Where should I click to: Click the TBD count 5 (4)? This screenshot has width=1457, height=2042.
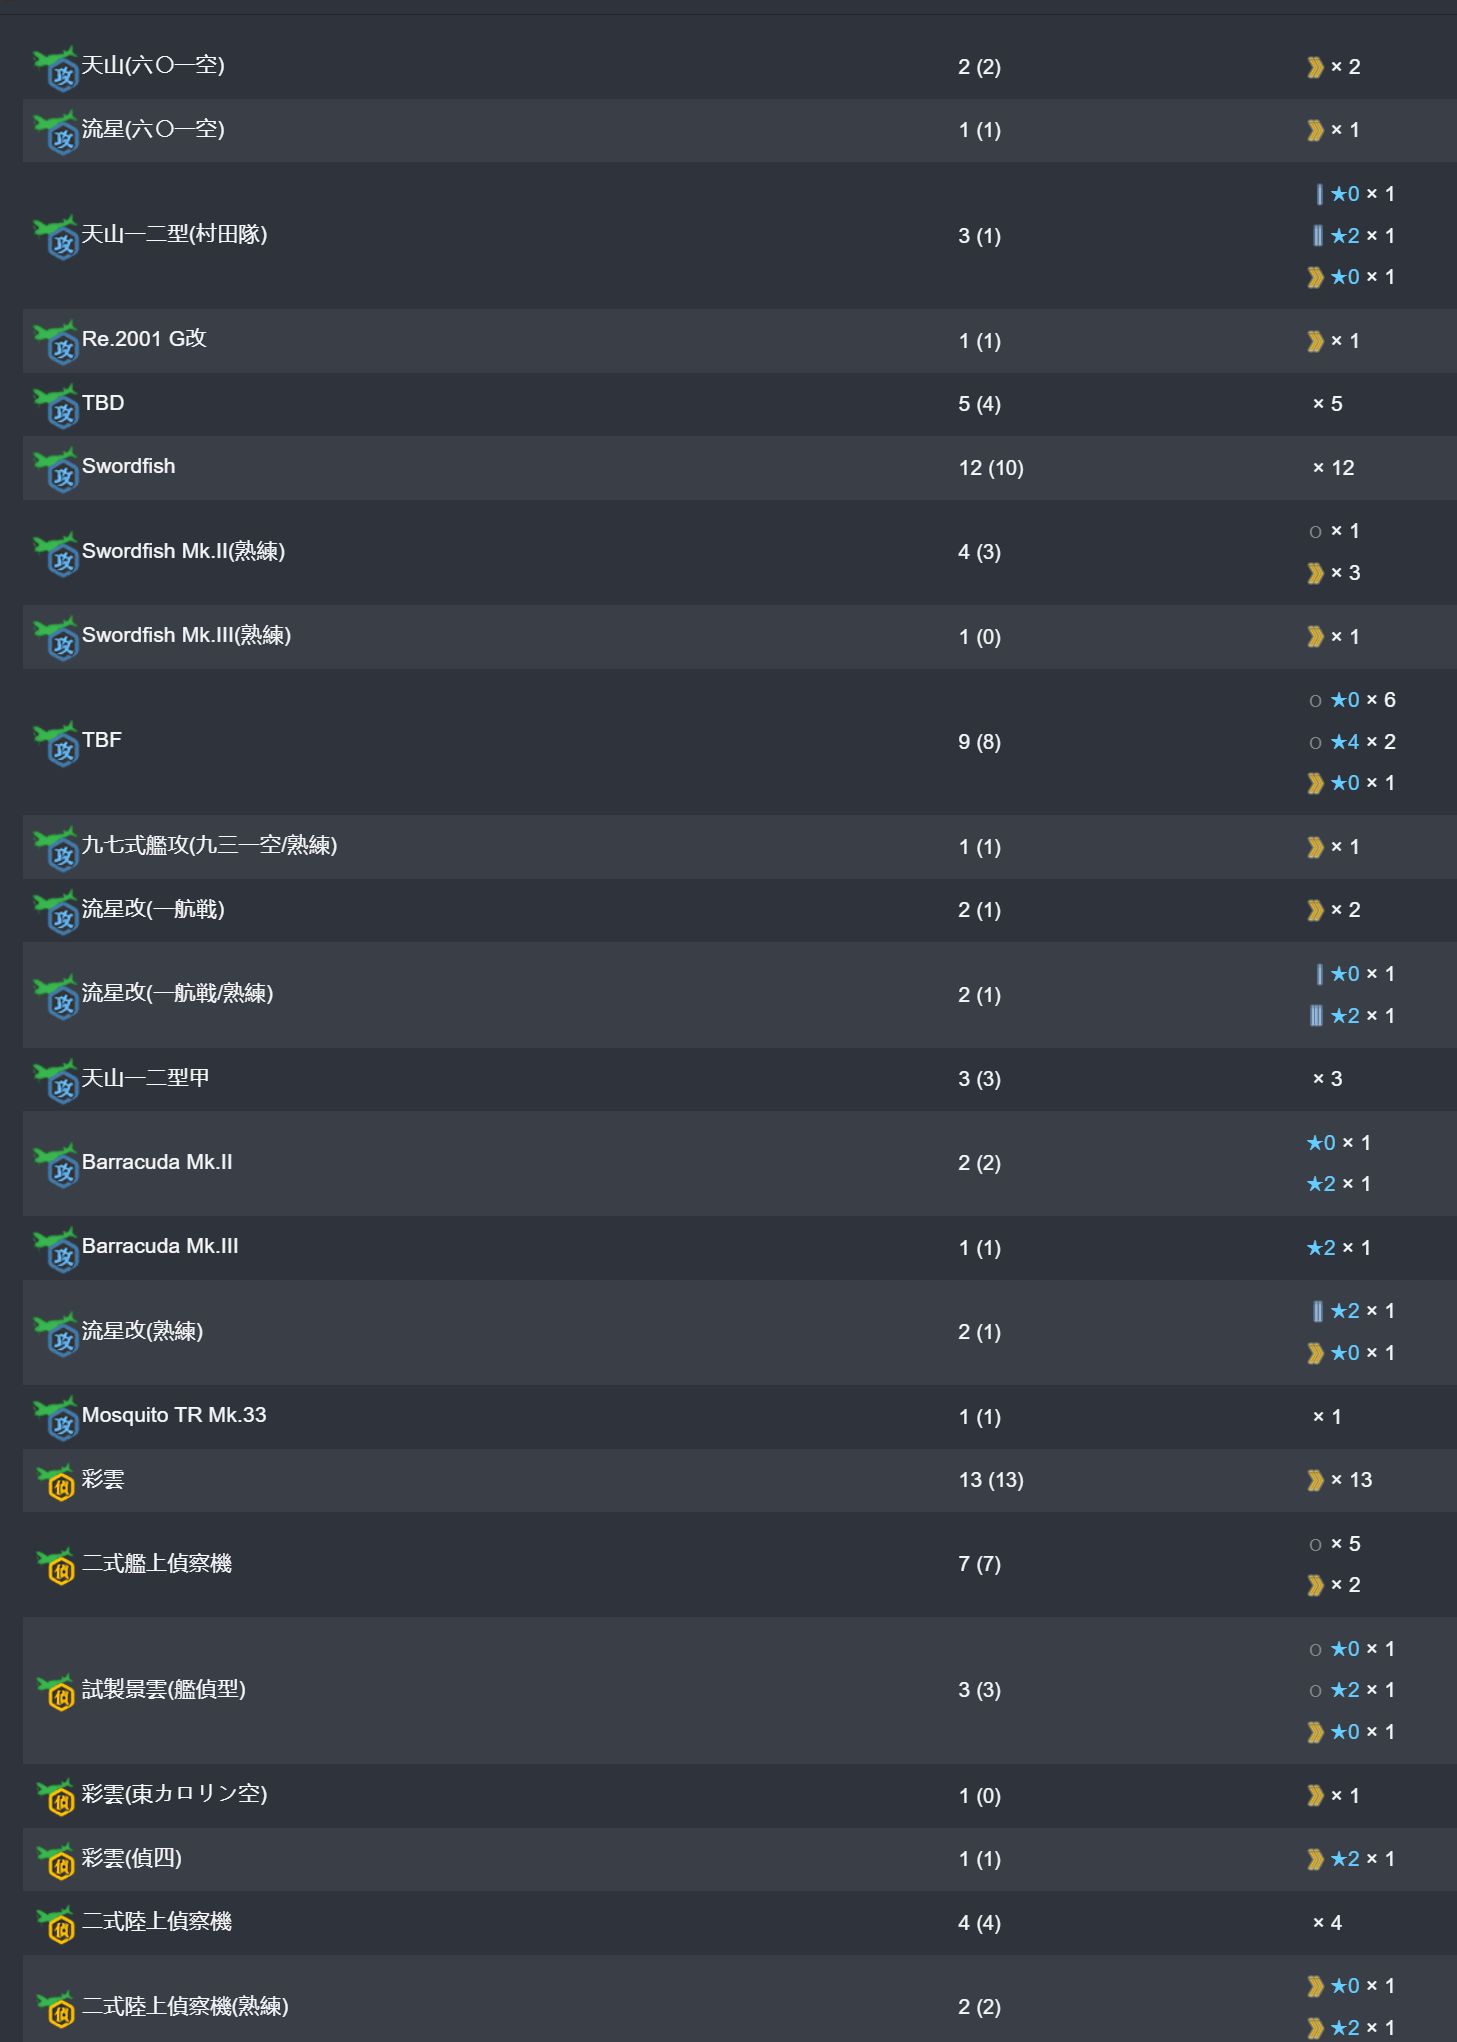tap(979, 404)
